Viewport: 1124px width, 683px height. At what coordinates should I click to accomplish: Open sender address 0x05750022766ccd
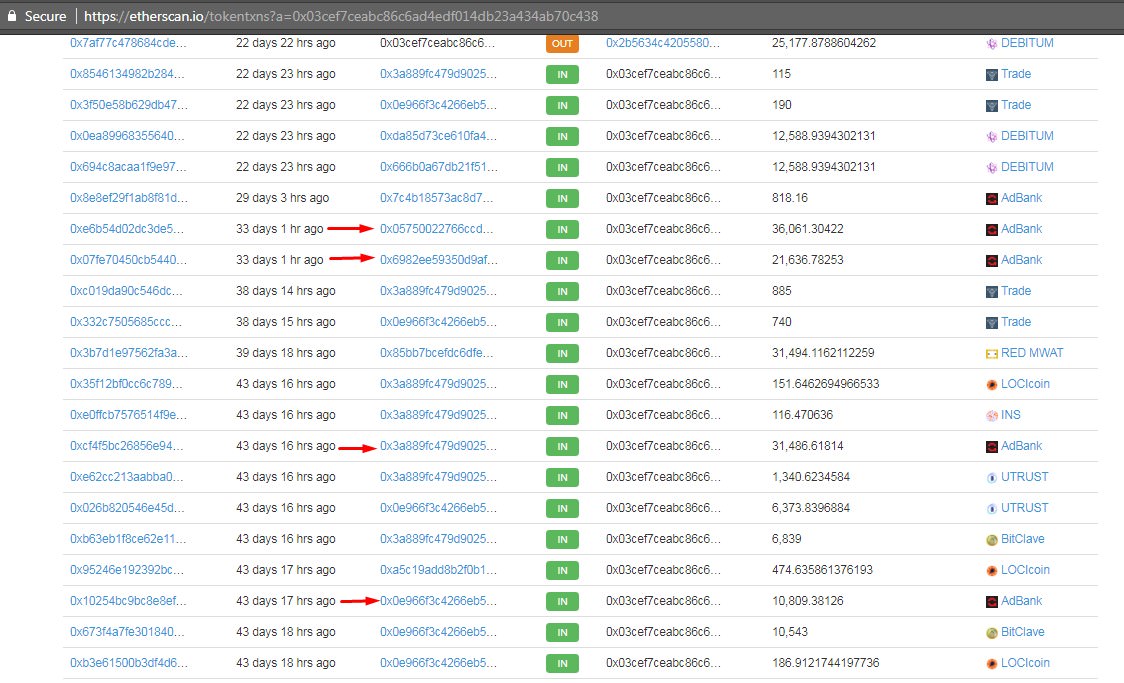pos(437,229)
